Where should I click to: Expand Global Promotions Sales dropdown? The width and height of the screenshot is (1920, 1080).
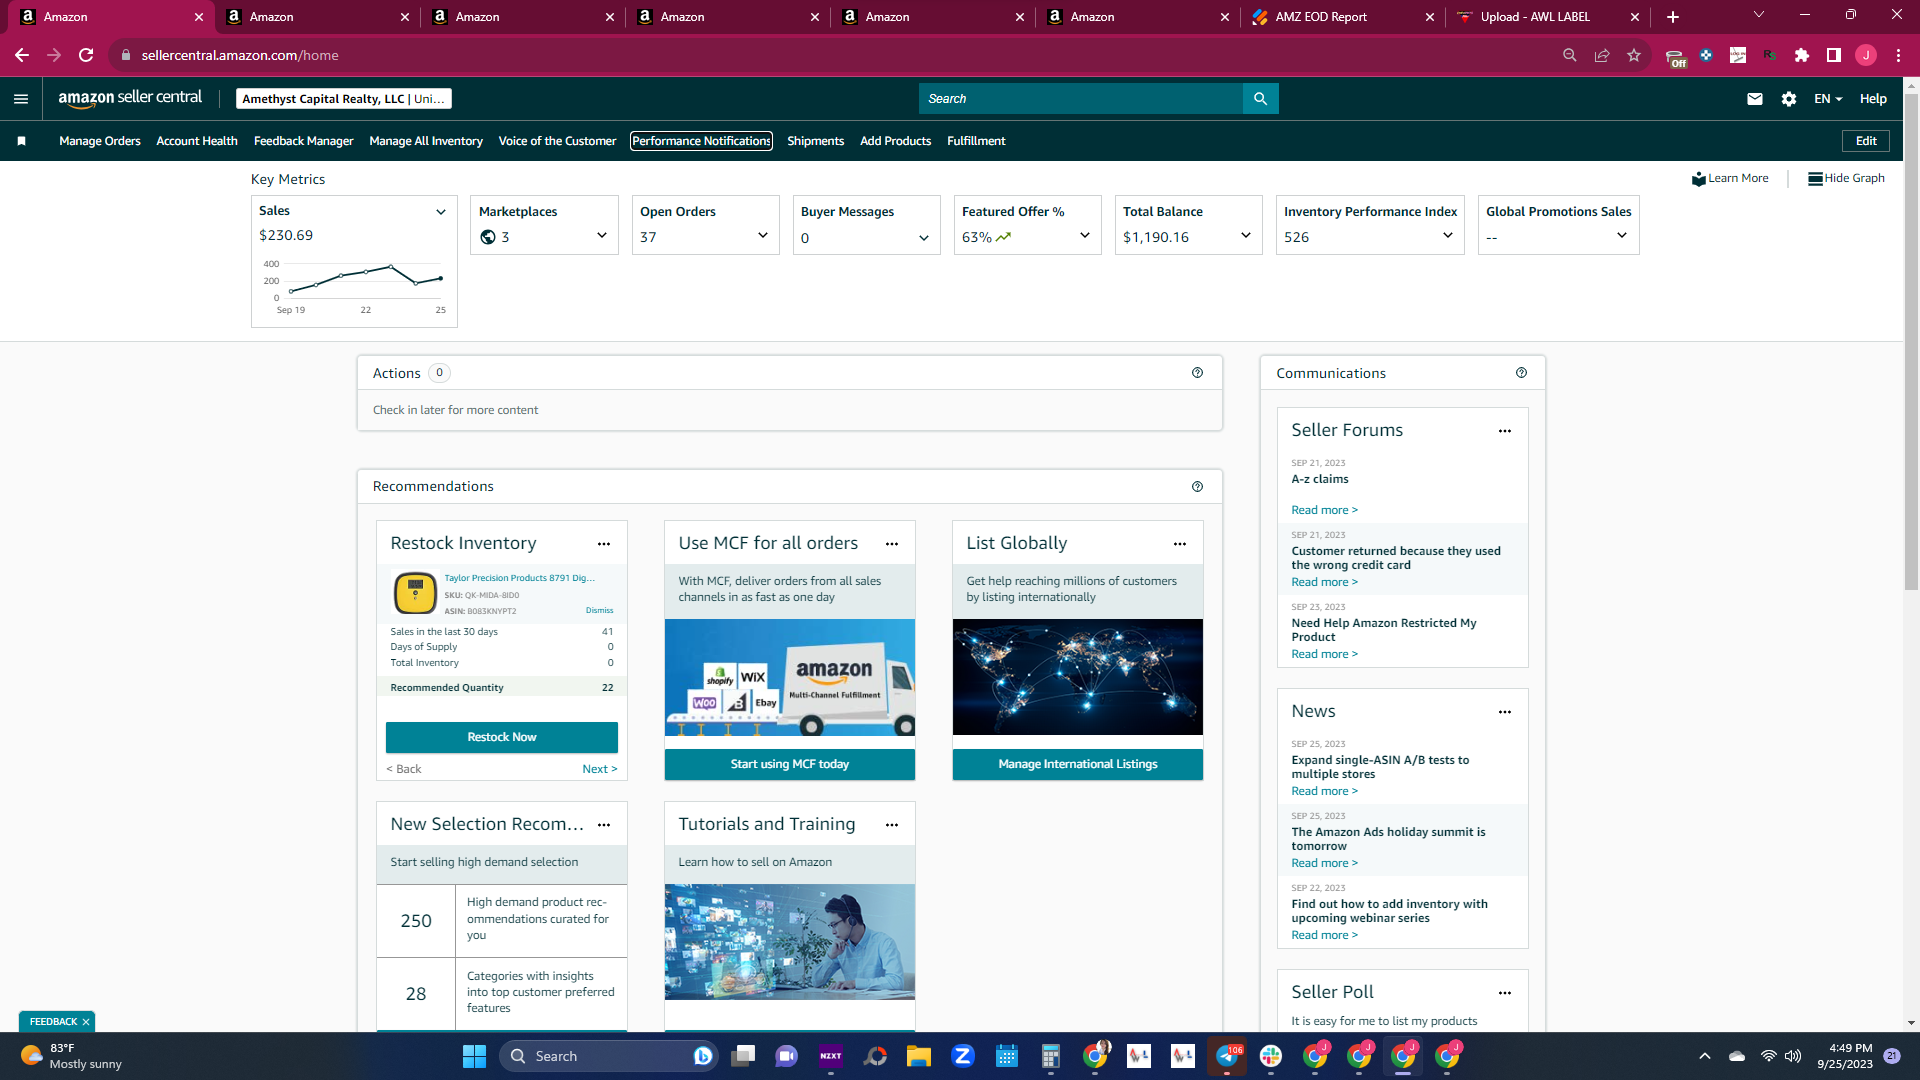click(x=1622, y=236)
